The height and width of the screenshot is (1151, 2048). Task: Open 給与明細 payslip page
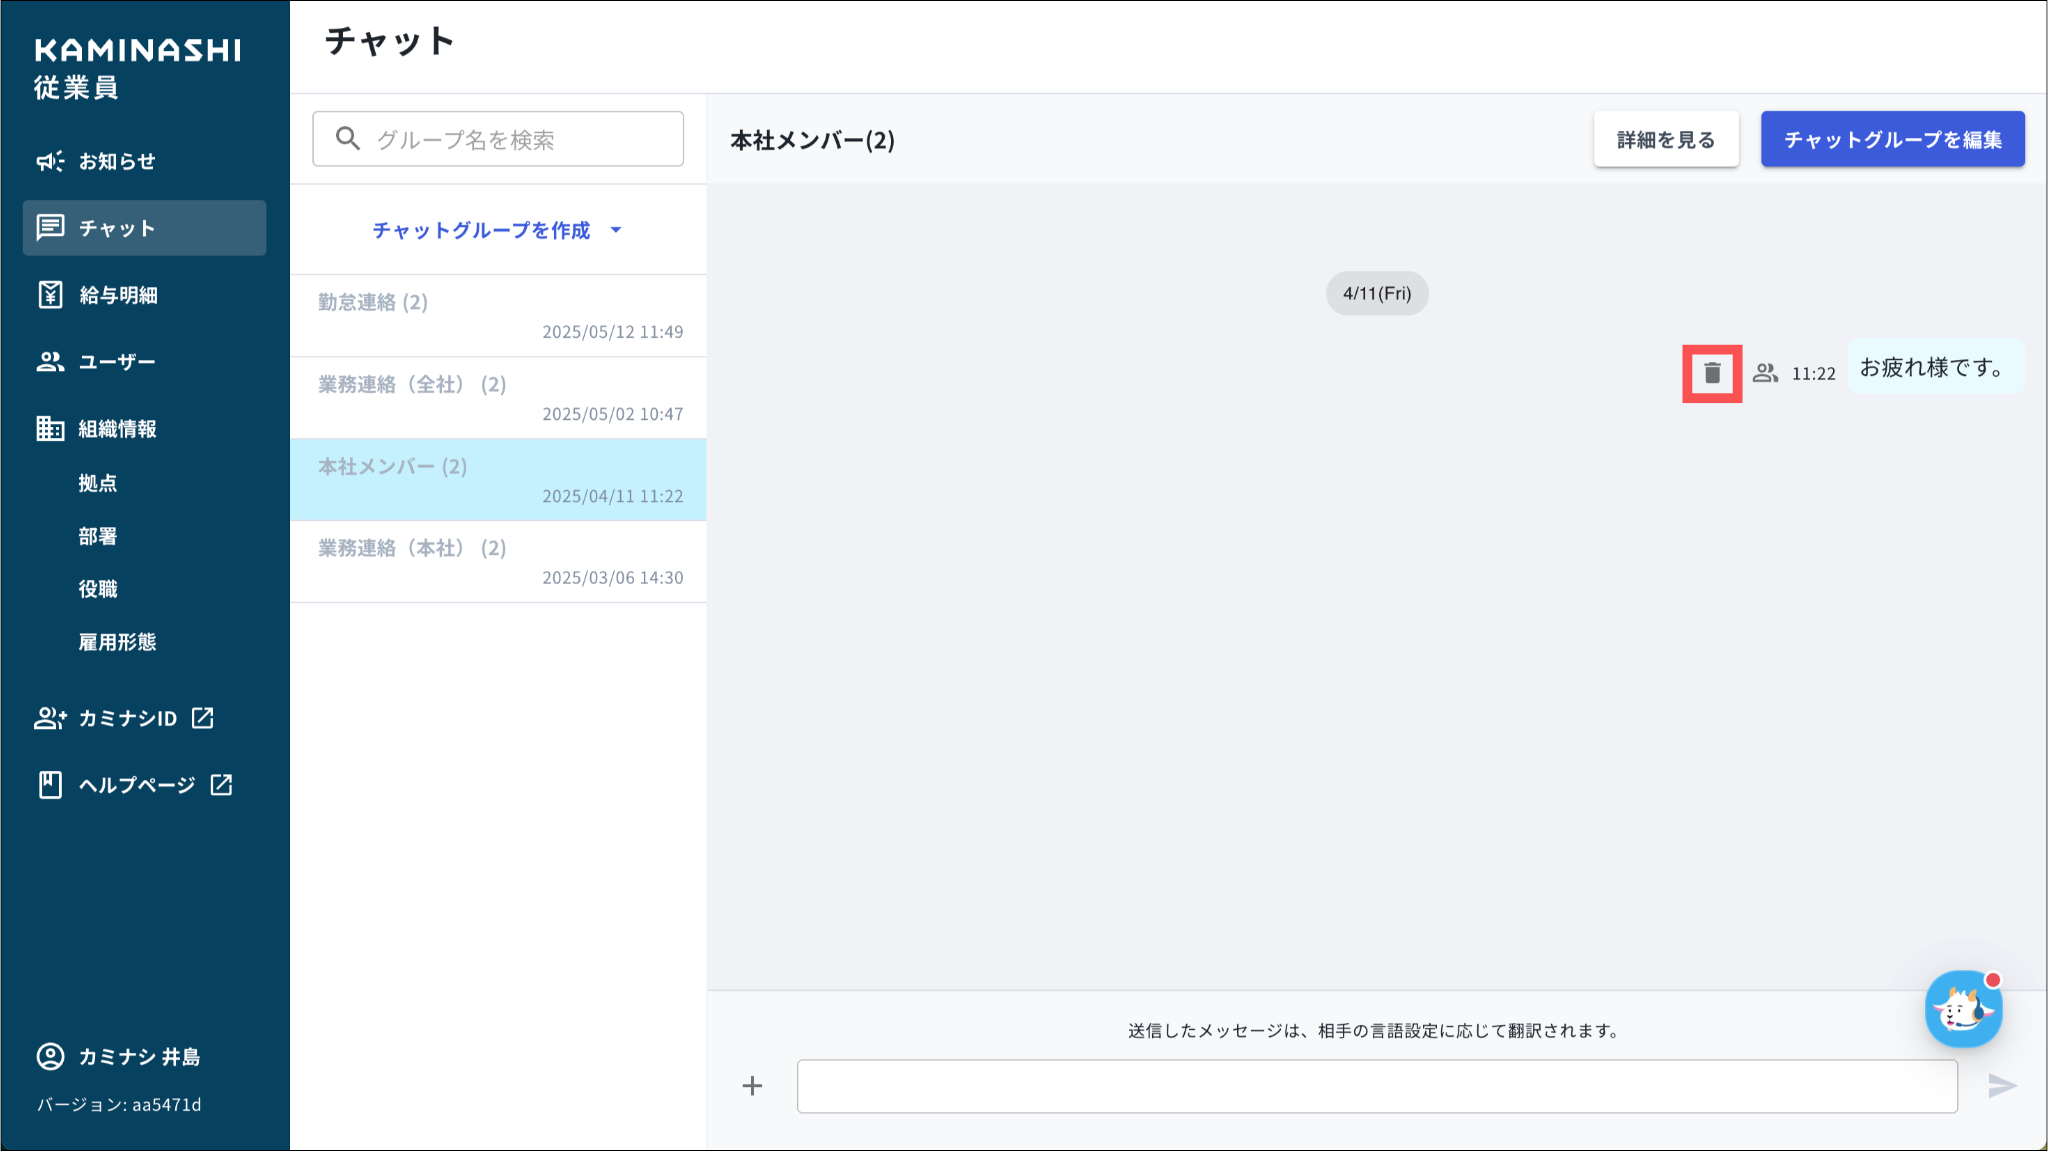(118, 295)
